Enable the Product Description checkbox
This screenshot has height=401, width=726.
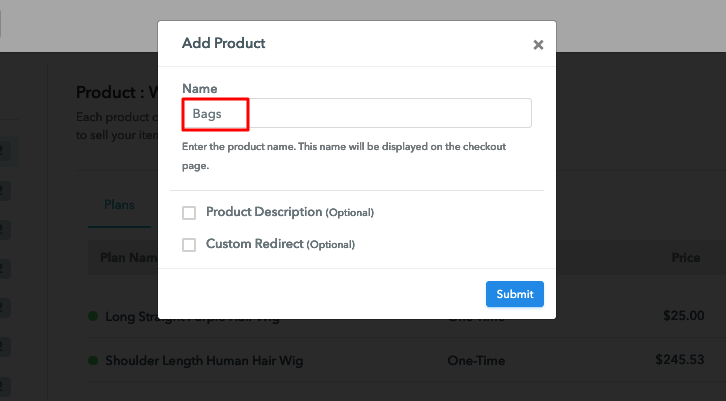pos(189,213)
